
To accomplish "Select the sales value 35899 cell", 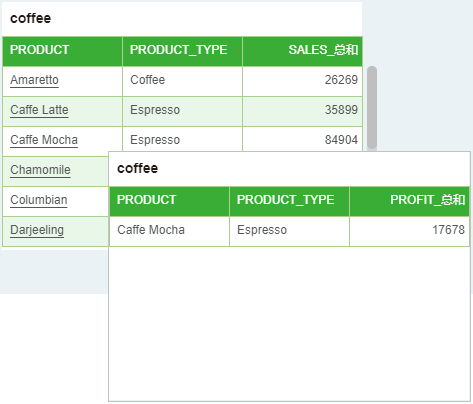I will (x=303, y=111).
